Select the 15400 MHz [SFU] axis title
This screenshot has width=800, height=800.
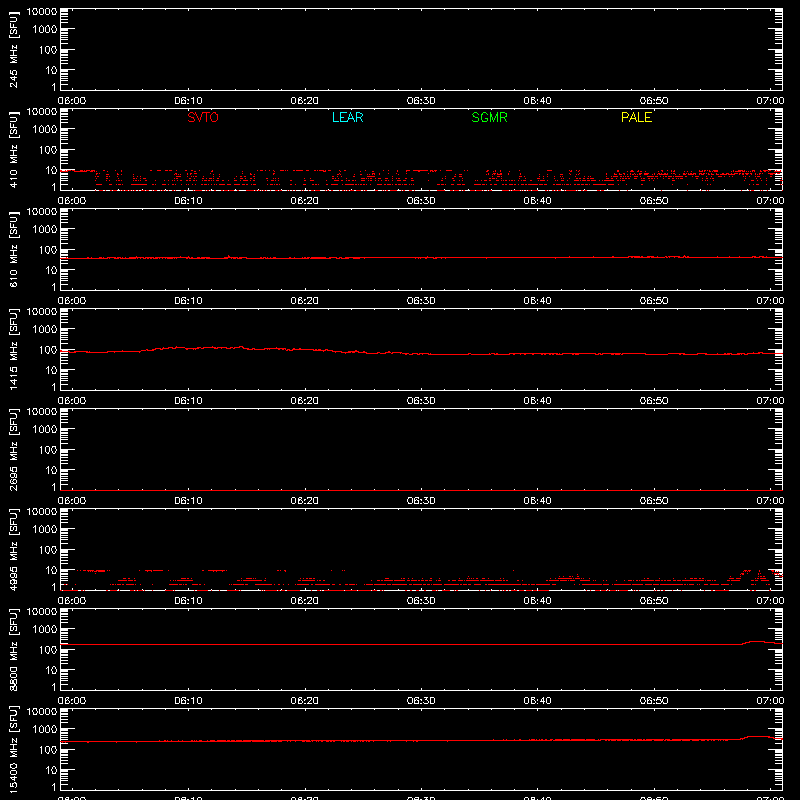(x=14, y=749)
